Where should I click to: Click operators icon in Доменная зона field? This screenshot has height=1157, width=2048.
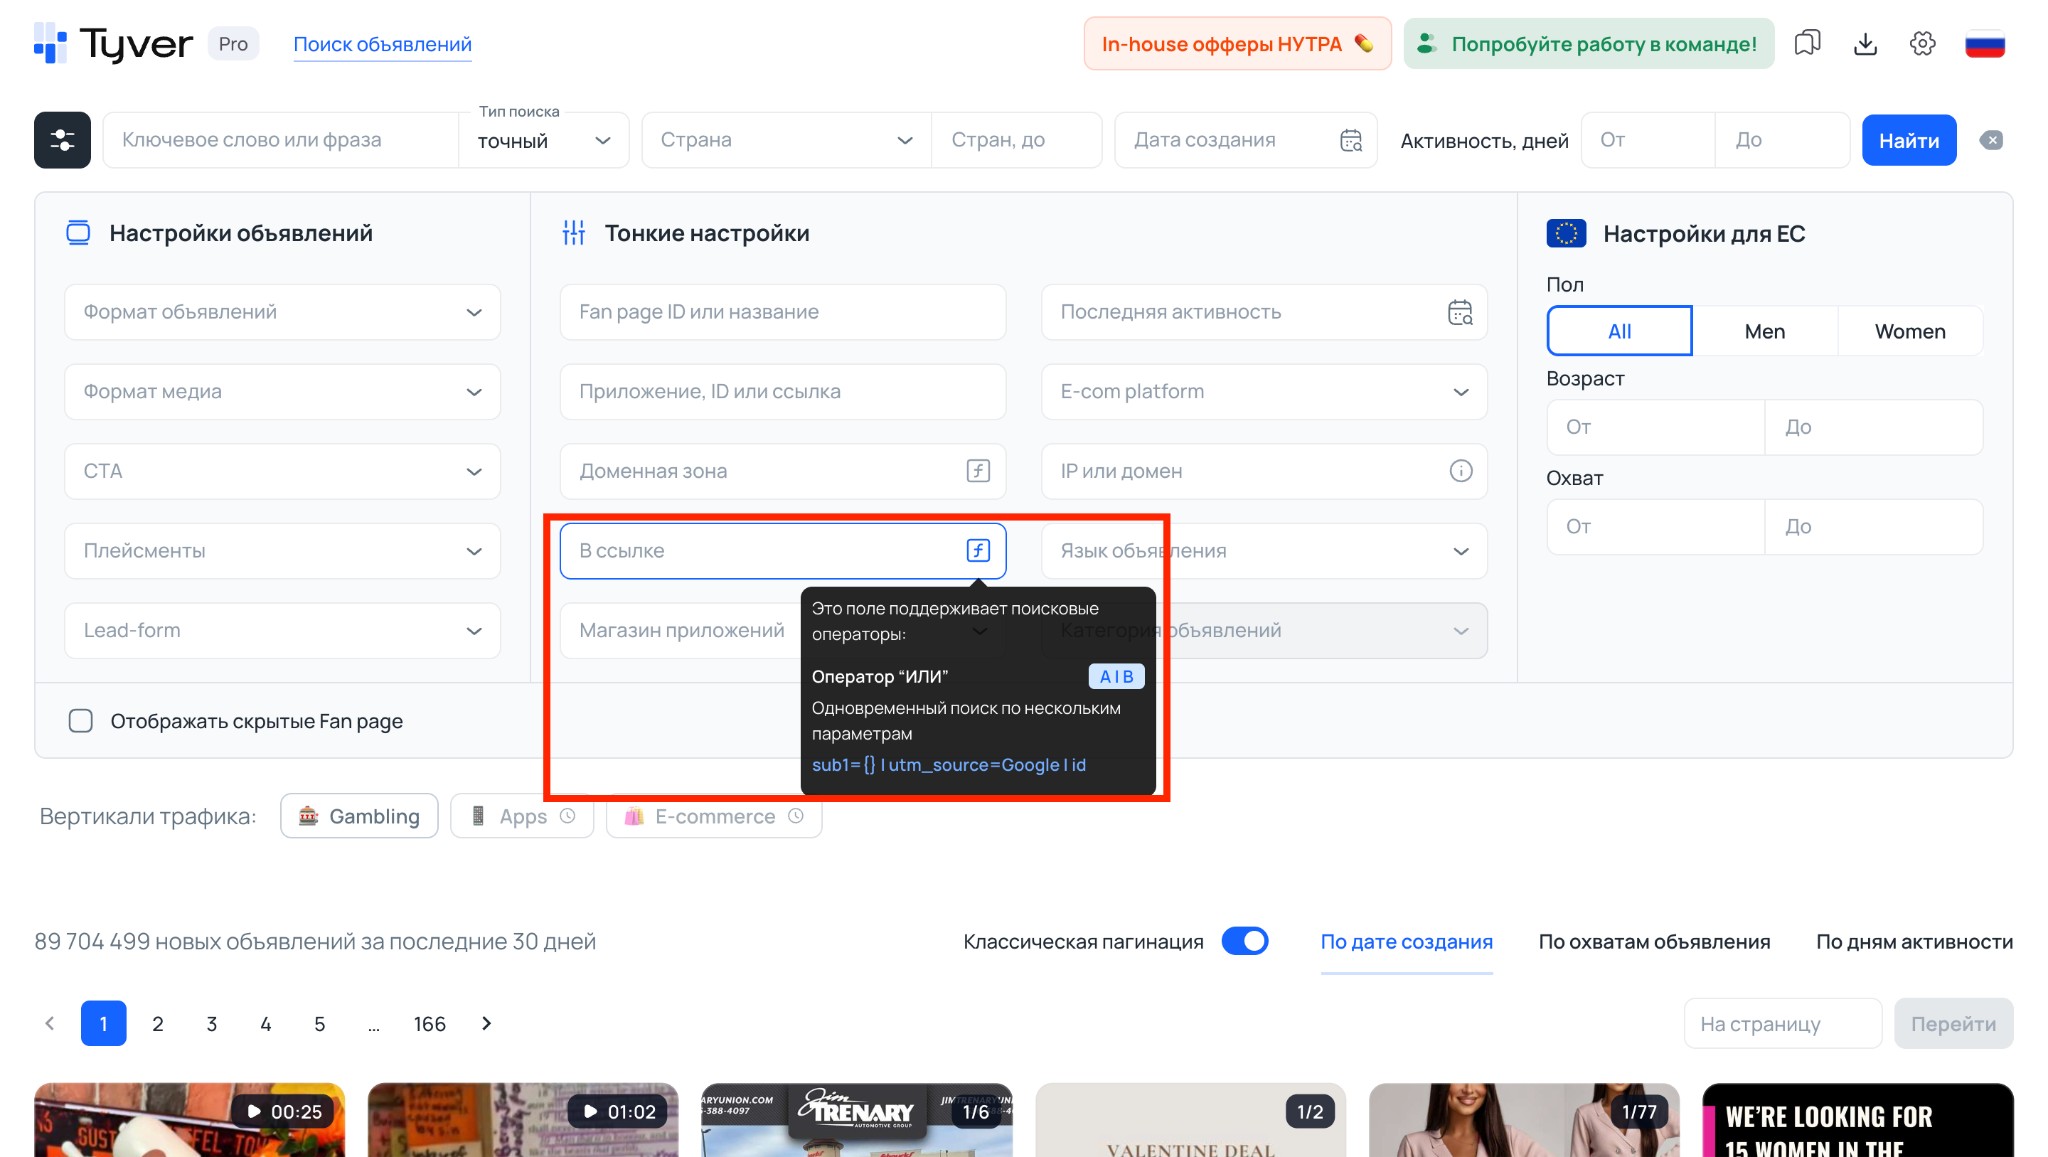pos(978,471)
